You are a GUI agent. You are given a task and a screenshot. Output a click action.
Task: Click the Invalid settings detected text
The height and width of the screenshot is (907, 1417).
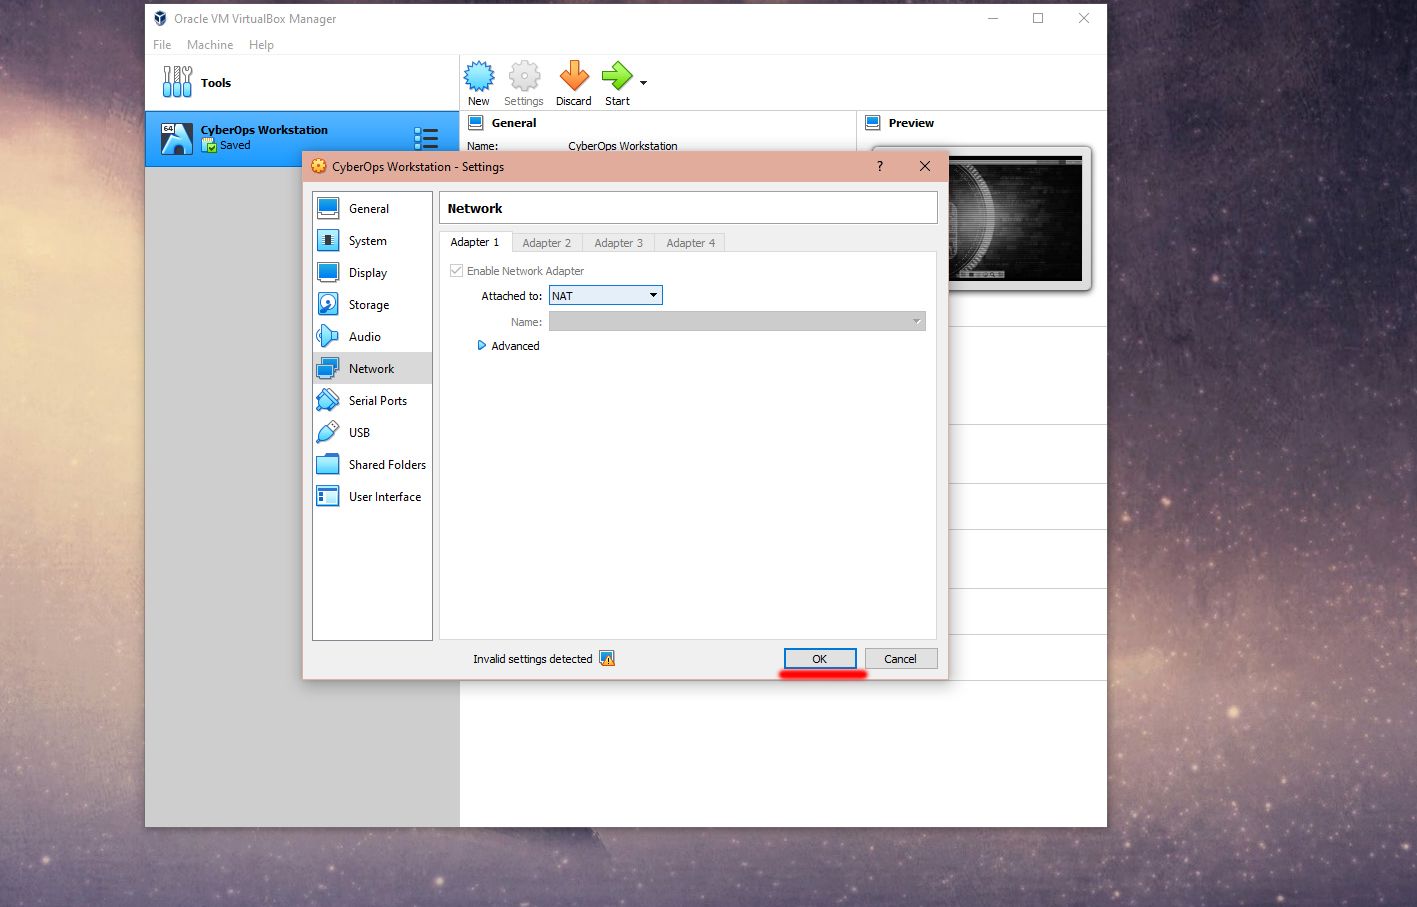click(533, 659)
